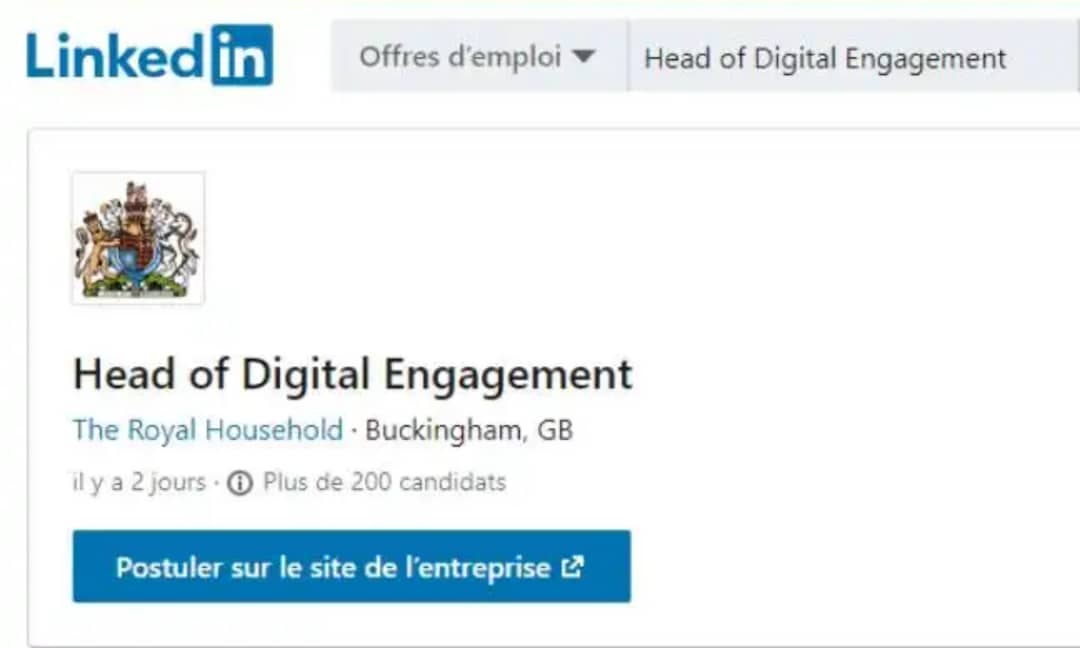Click the Buckingham, GB location text
Viewport: 1080px width, 648px height.
(x=469, y=430)
